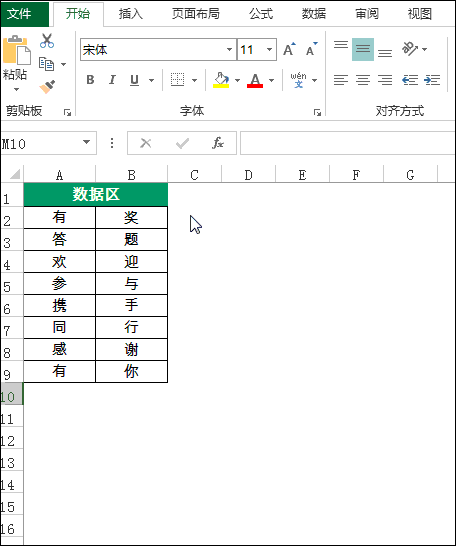This screenshot has width=456, height=546.
Task: Click the cancel X in formula bar
Action: pos(146,143)
